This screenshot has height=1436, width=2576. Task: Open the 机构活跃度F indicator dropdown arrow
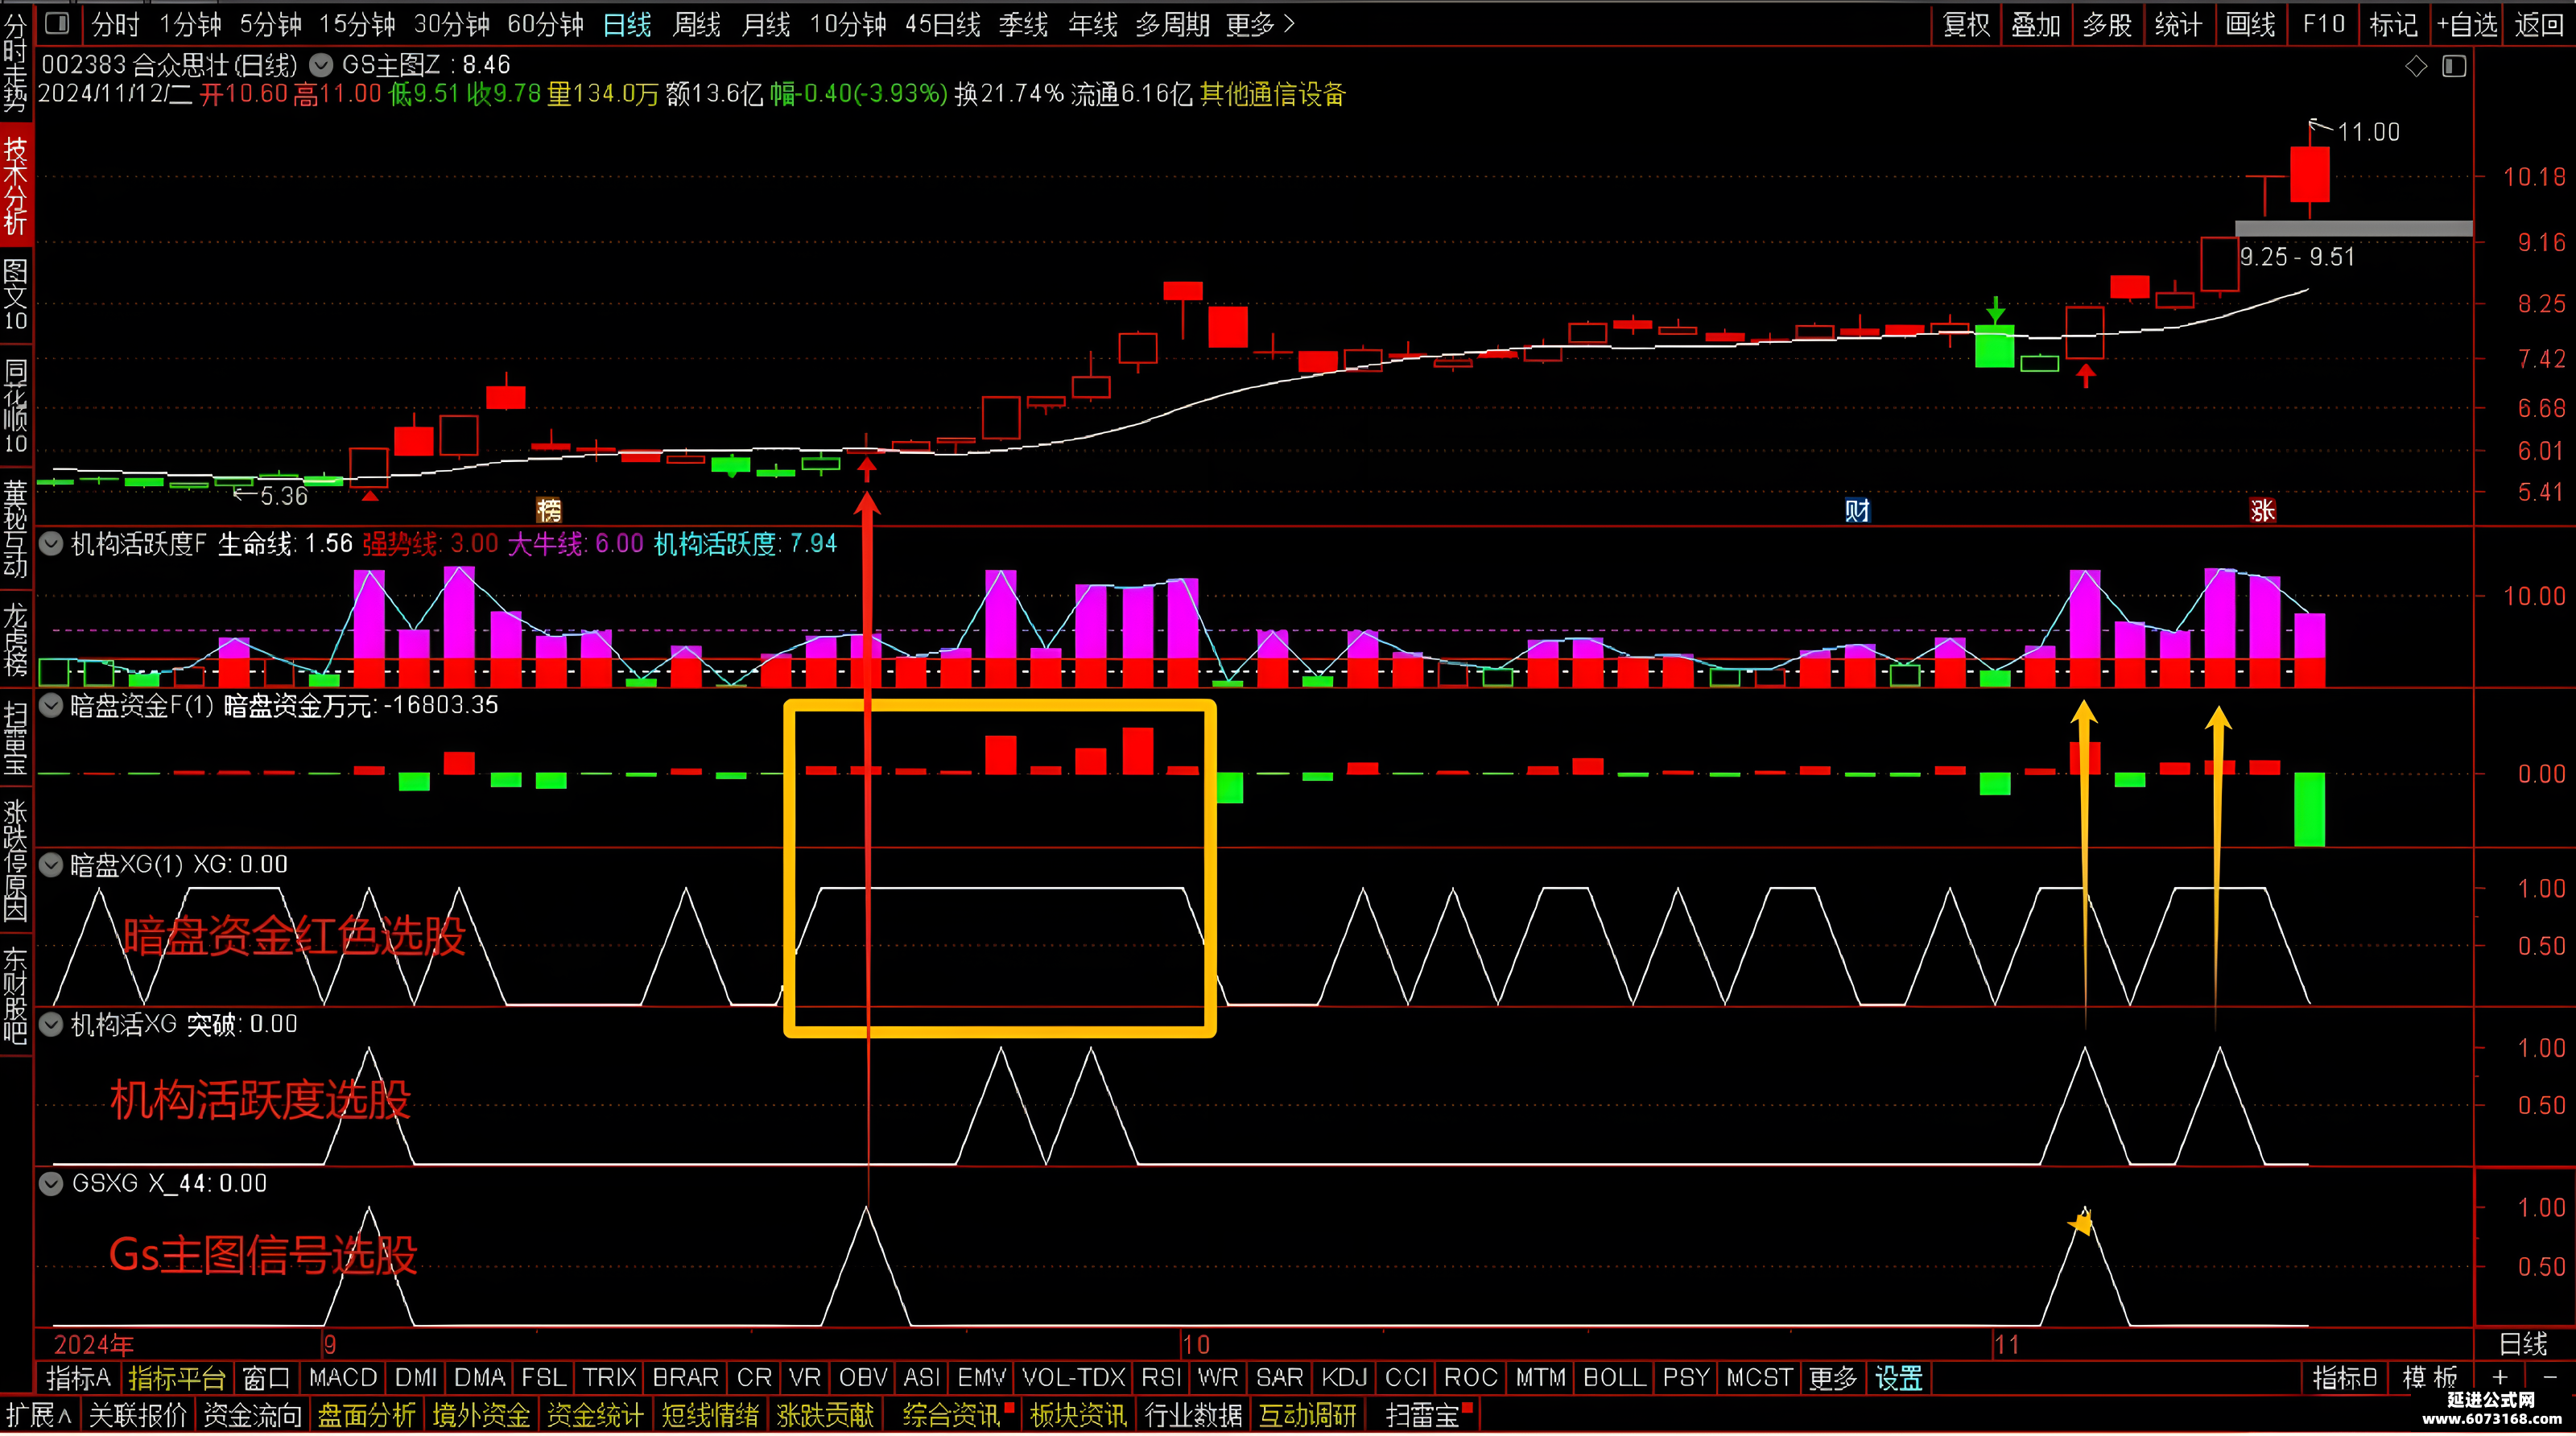[x=50, y=543]
